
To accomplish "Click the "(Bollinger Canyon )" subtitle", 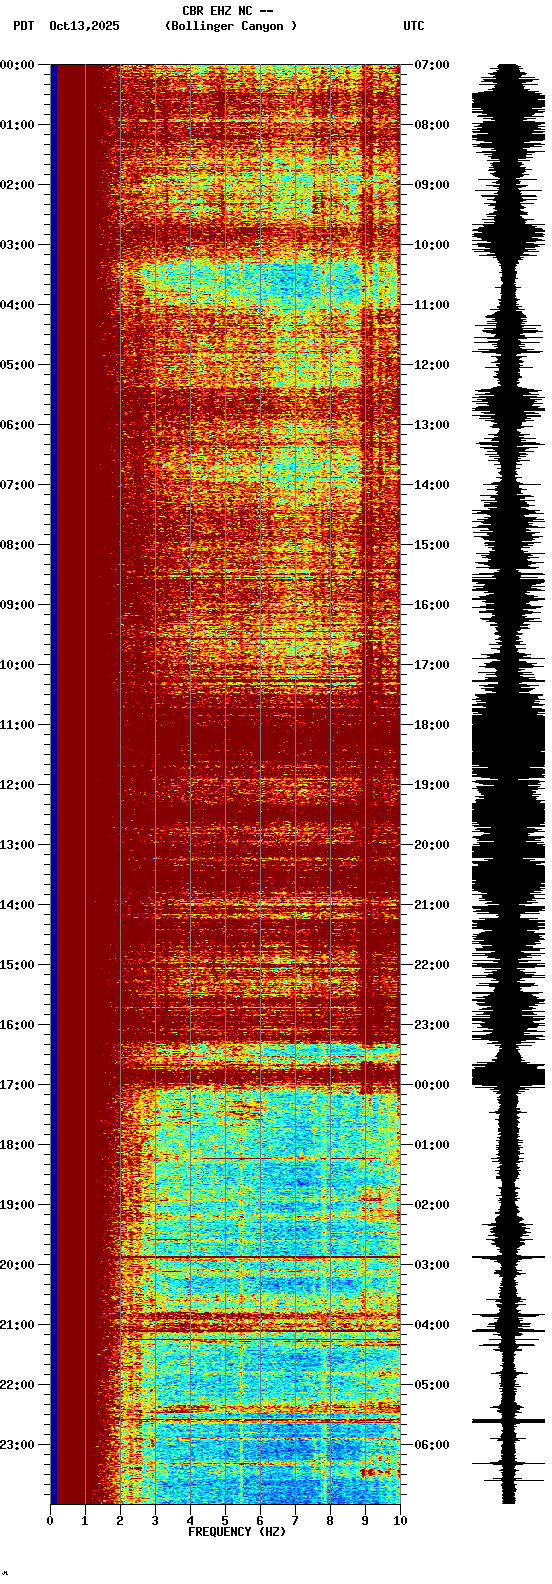I will point(231,26).
